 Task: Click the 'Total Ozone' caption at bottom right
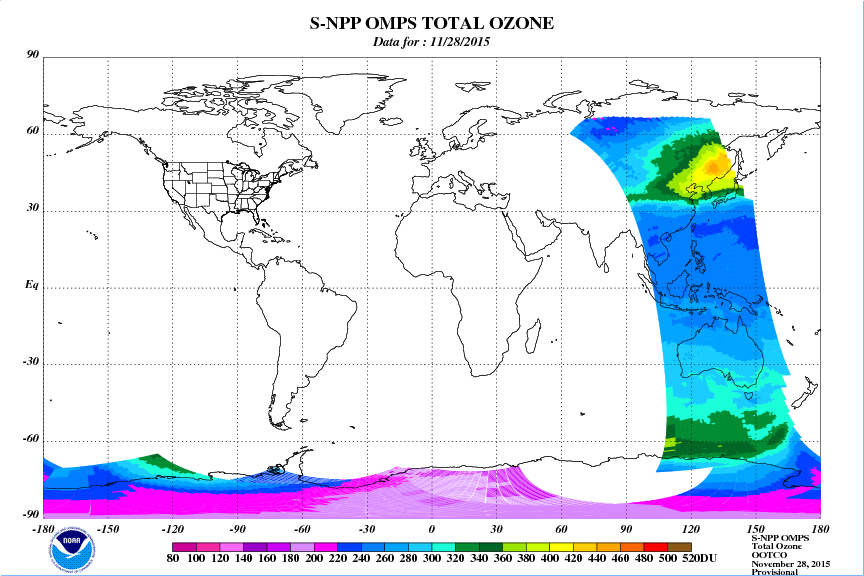click(x=777, y=546)
